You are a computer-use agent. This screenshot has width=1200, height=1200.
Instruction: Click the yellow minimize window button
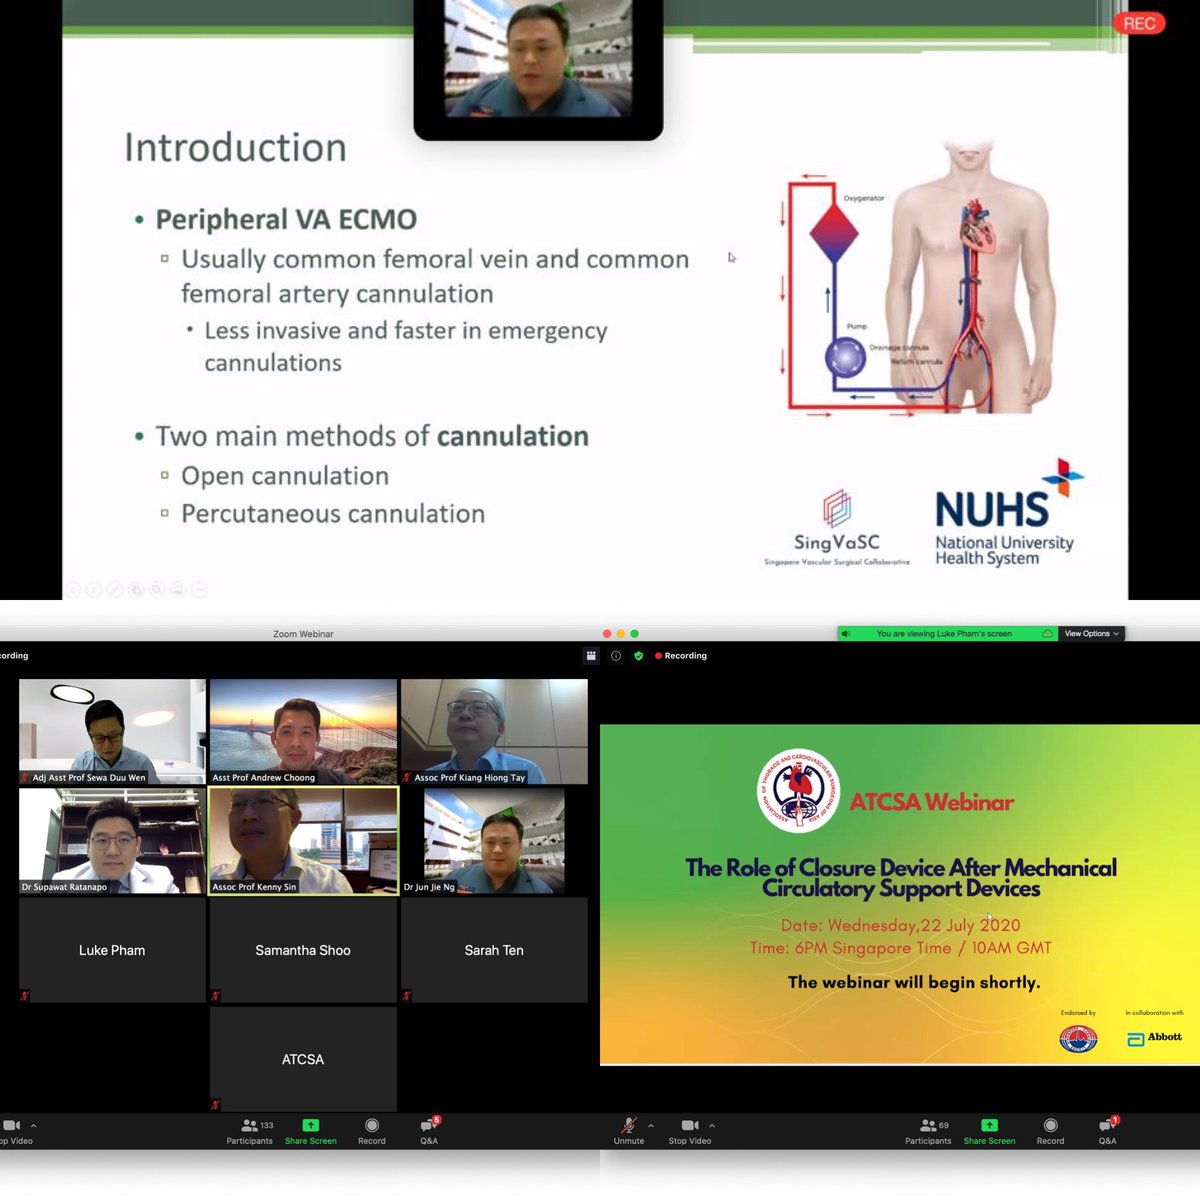[621, 634]
